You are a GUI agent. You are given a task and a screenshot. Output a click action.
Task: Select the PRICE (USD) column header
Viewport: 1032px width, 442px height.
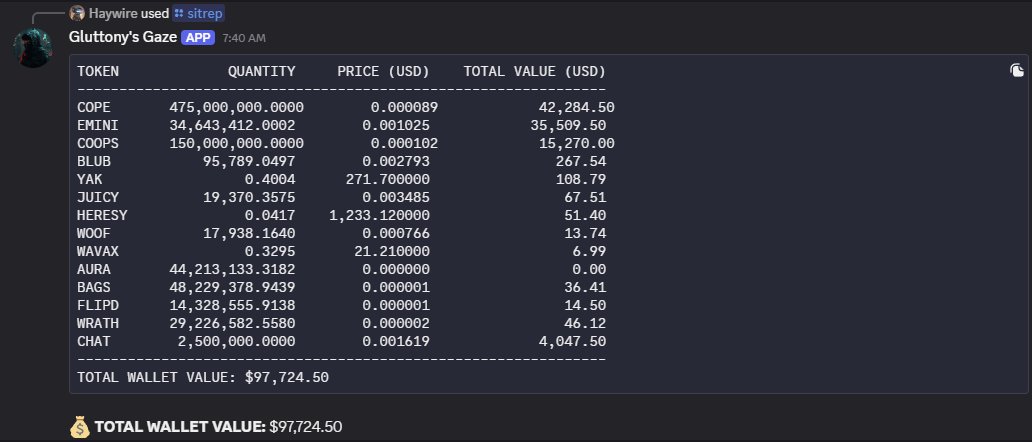pos(384,71)
